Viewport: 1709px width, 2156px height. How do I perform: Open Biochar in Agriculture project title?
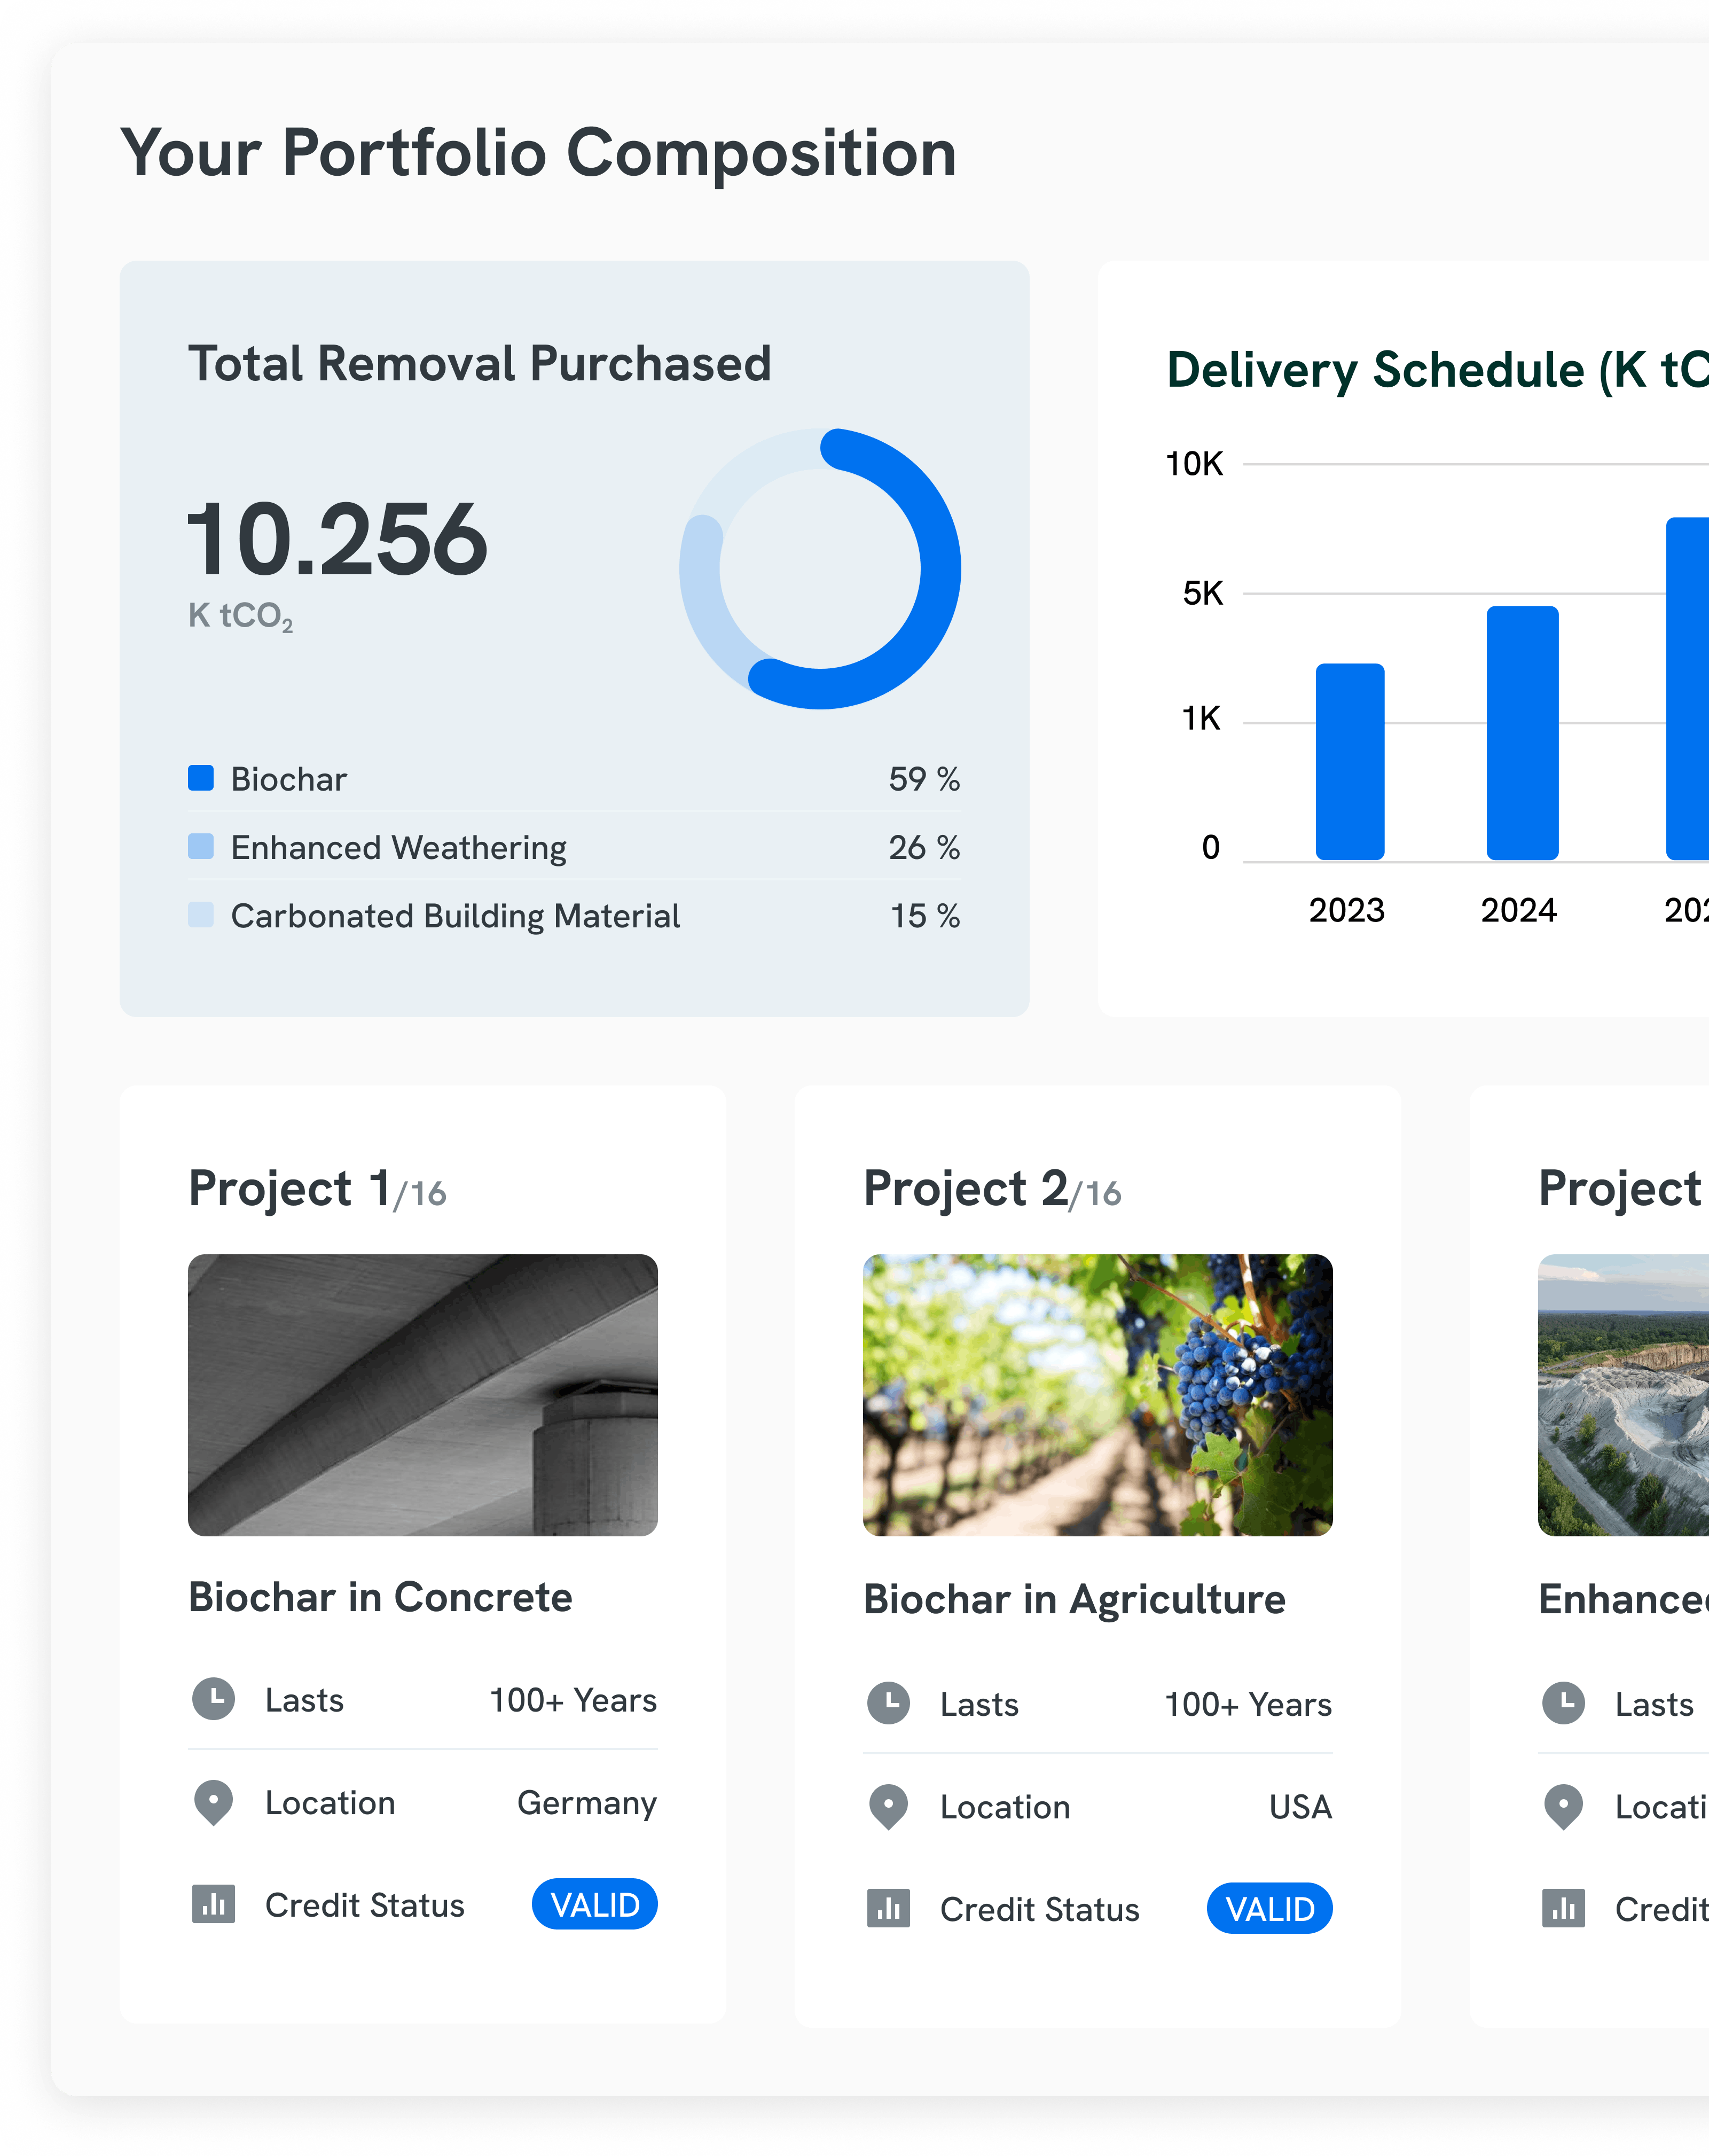tap(1074, 1599)
